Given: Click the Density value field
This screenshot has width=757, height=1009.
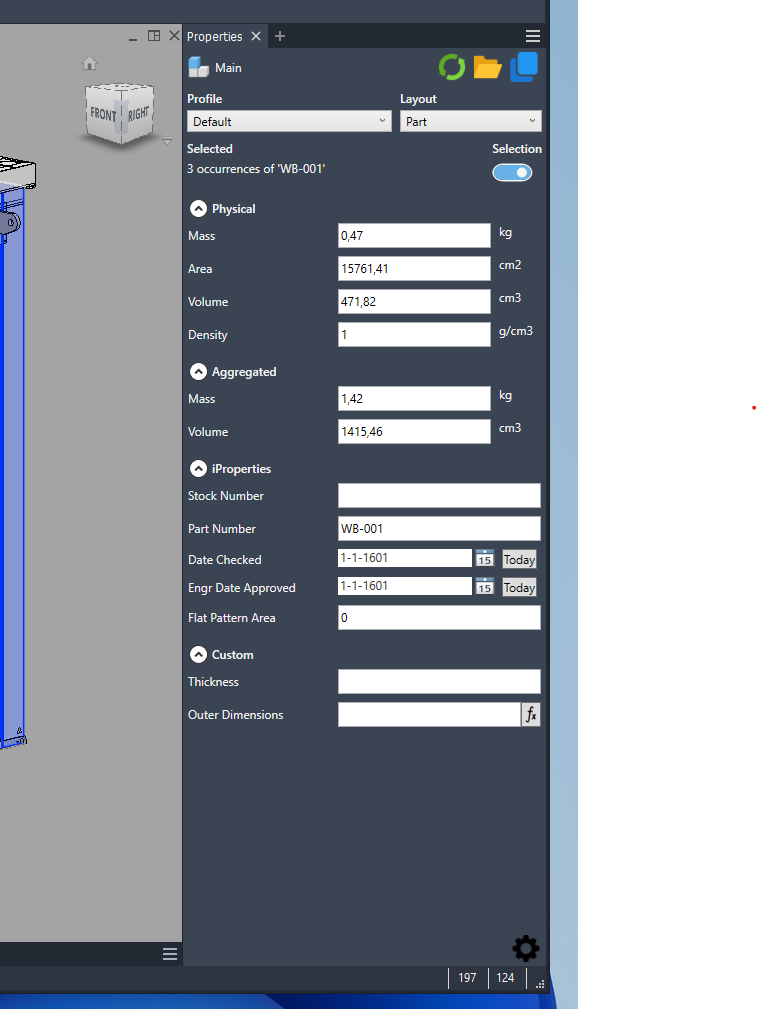Looking at the screenshot, I should click(414, 335).
